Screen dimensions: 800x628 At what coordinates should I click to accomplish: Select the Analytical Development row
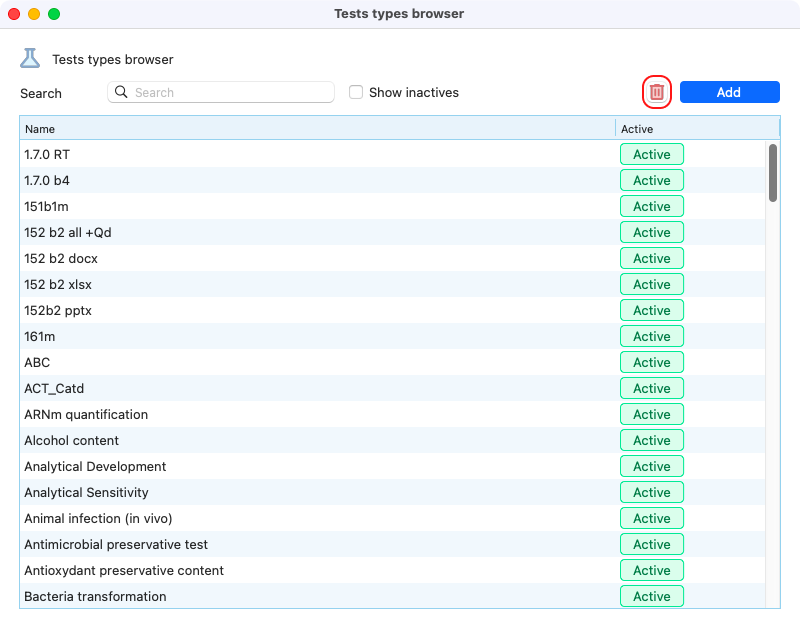392,467
